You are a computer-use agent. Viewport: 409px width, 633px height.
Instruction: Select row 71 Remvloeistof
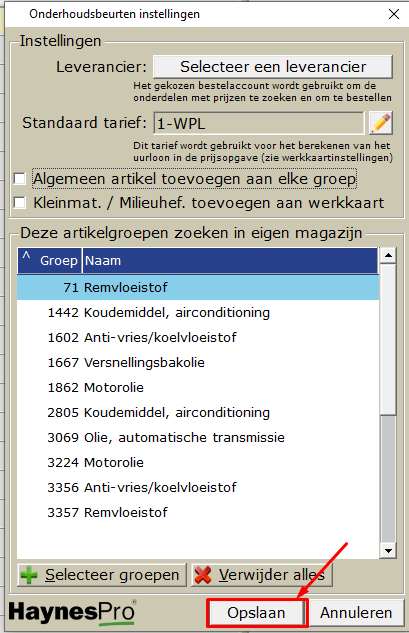(x=198, y=287)
